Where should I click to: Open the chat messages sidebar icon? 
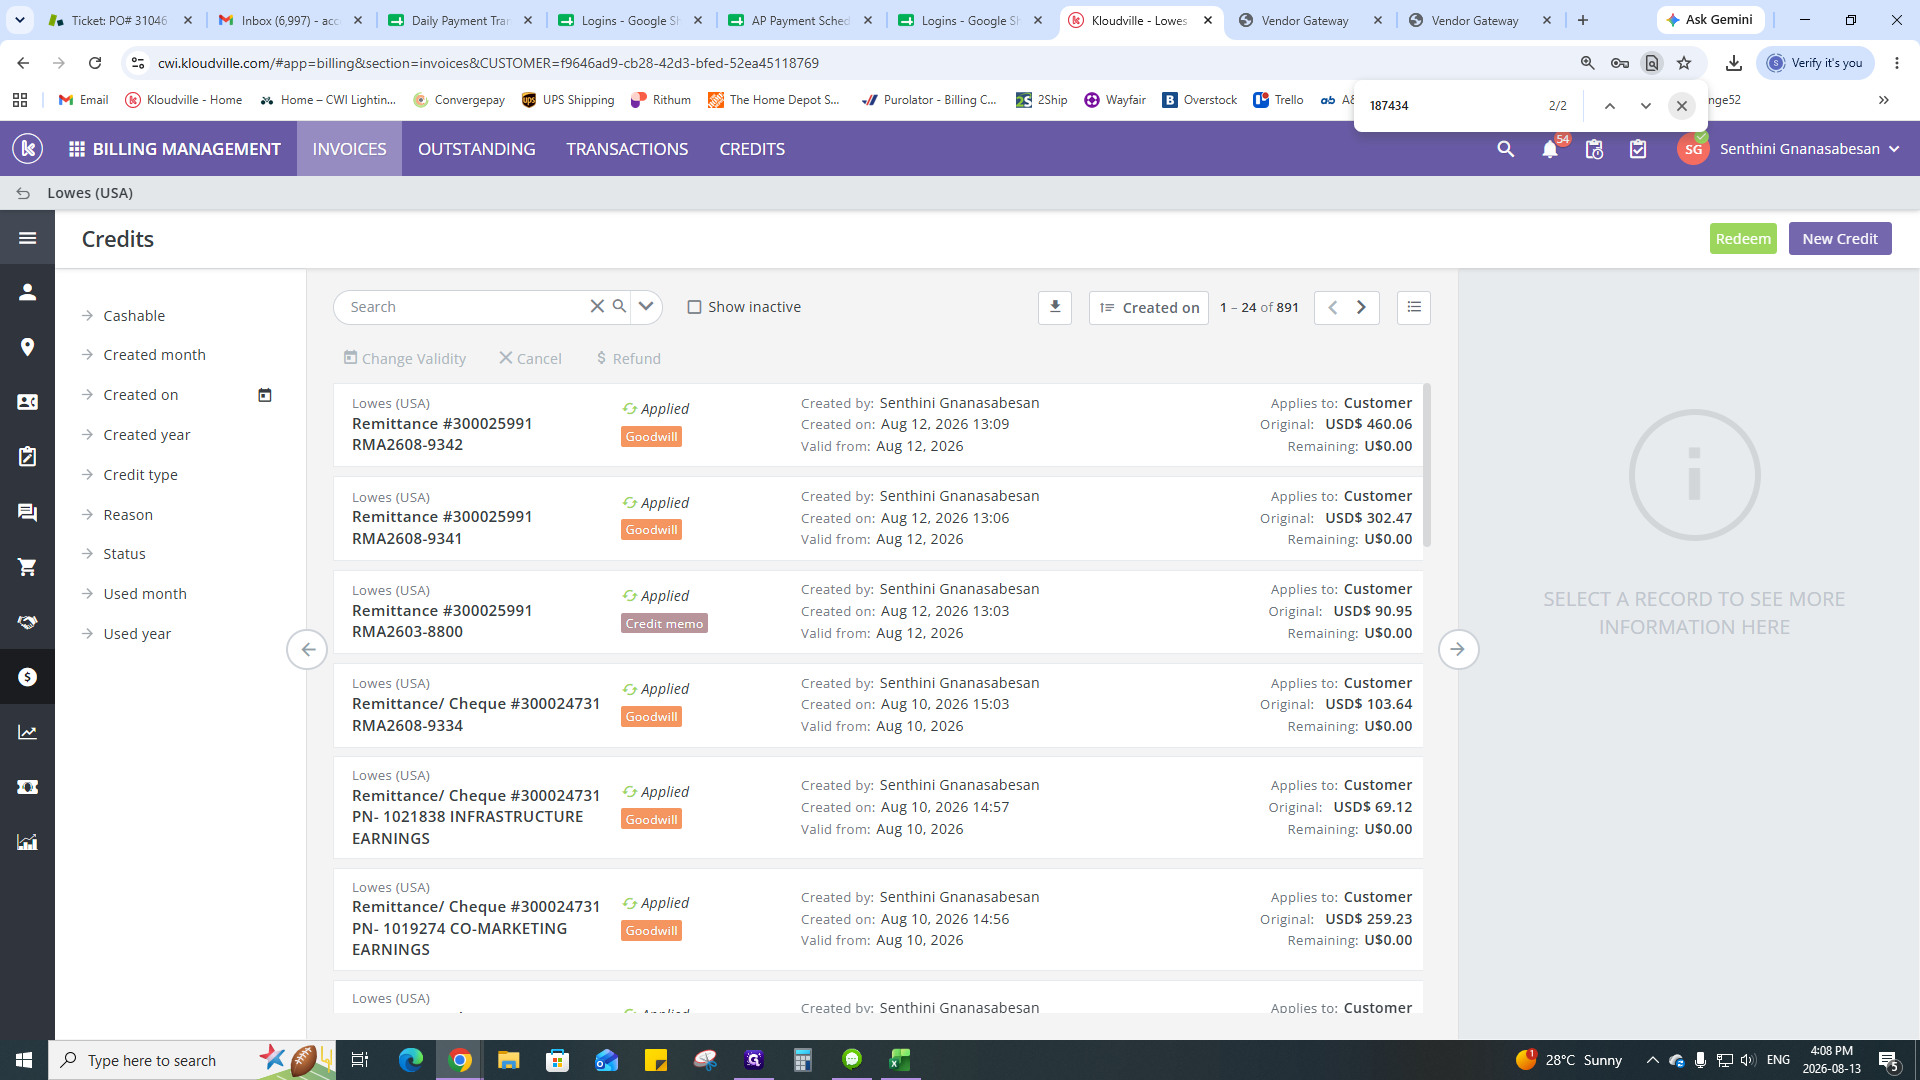27,512
